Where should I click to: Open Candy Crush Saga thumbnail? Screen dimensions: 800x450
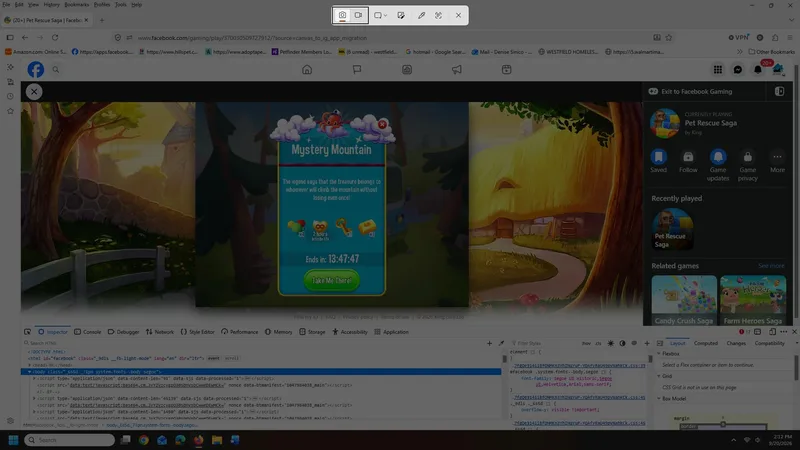tap(684, 300)
